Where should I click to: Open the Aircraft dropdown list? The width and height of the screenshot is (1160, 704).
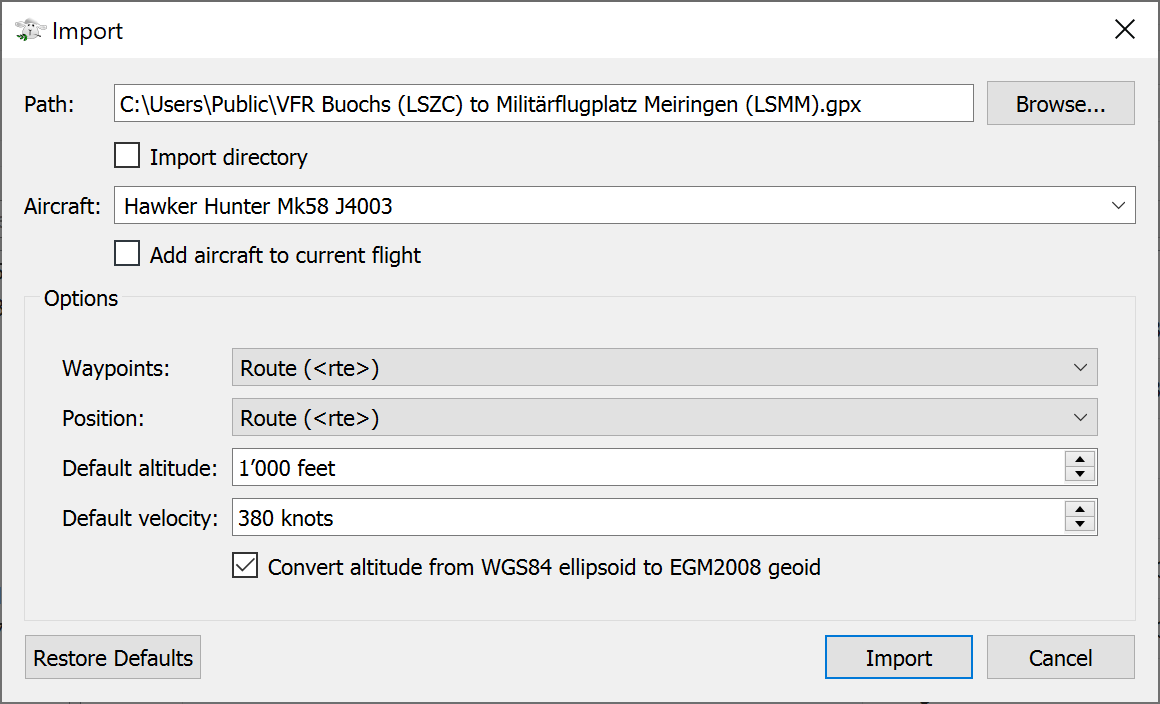(624, 206)
